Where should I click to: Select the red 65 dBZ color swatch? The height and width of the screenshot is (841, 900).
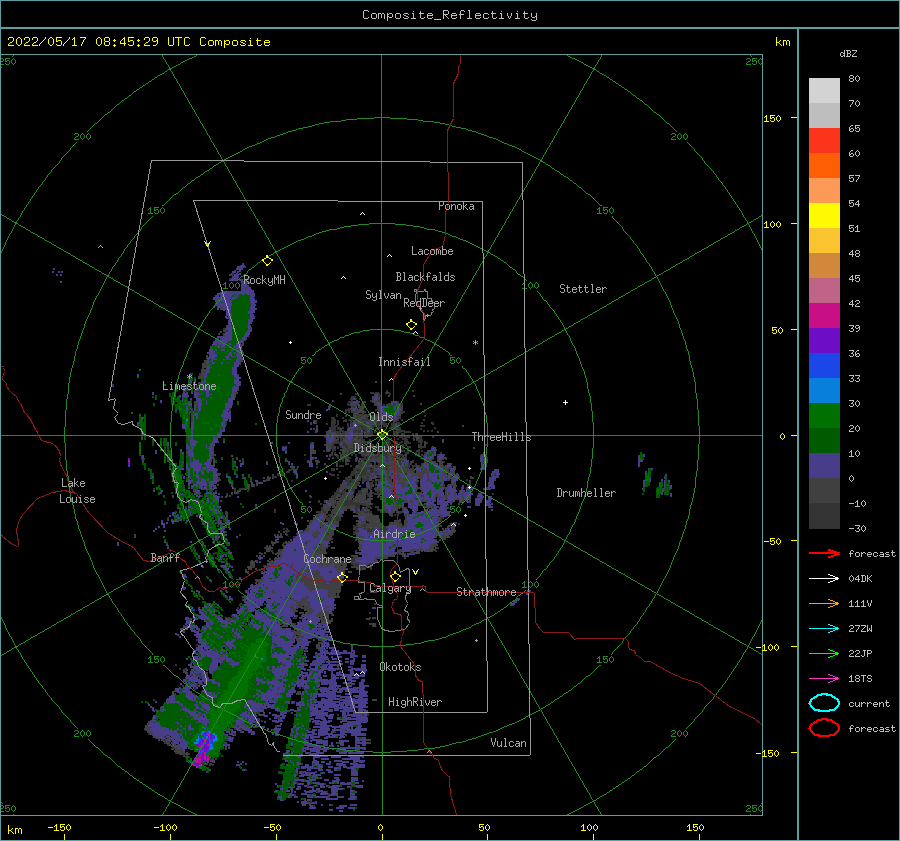click(x=824, y=140)
